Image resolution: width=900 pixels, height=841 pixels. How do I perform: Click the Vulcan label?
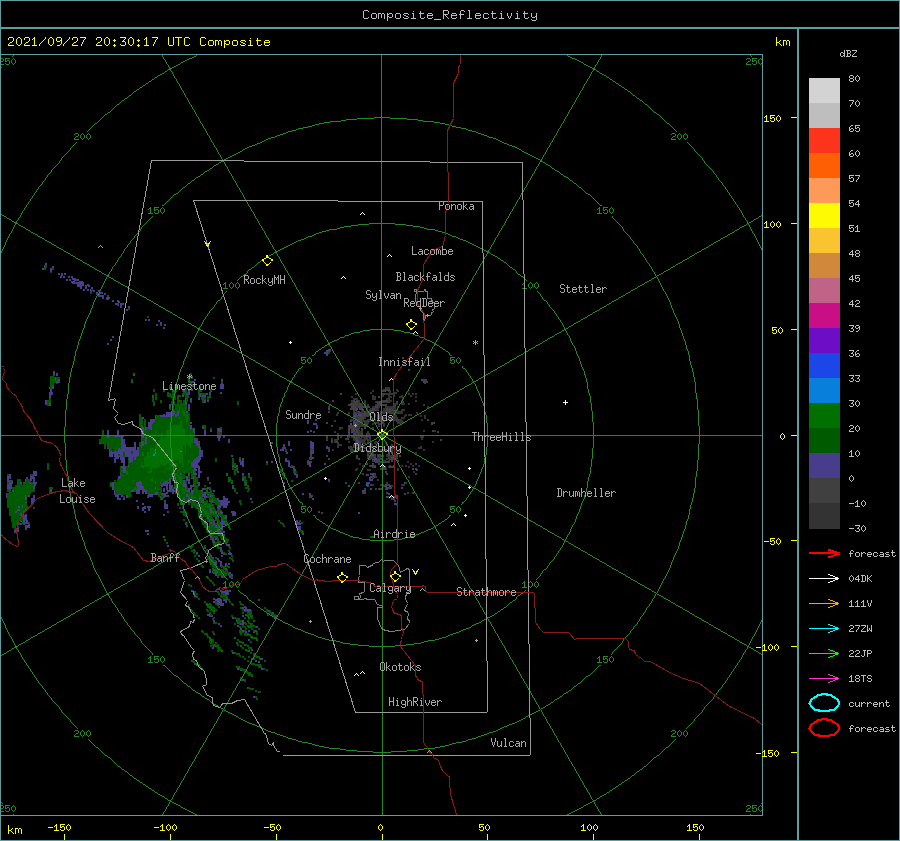point(509,743)
